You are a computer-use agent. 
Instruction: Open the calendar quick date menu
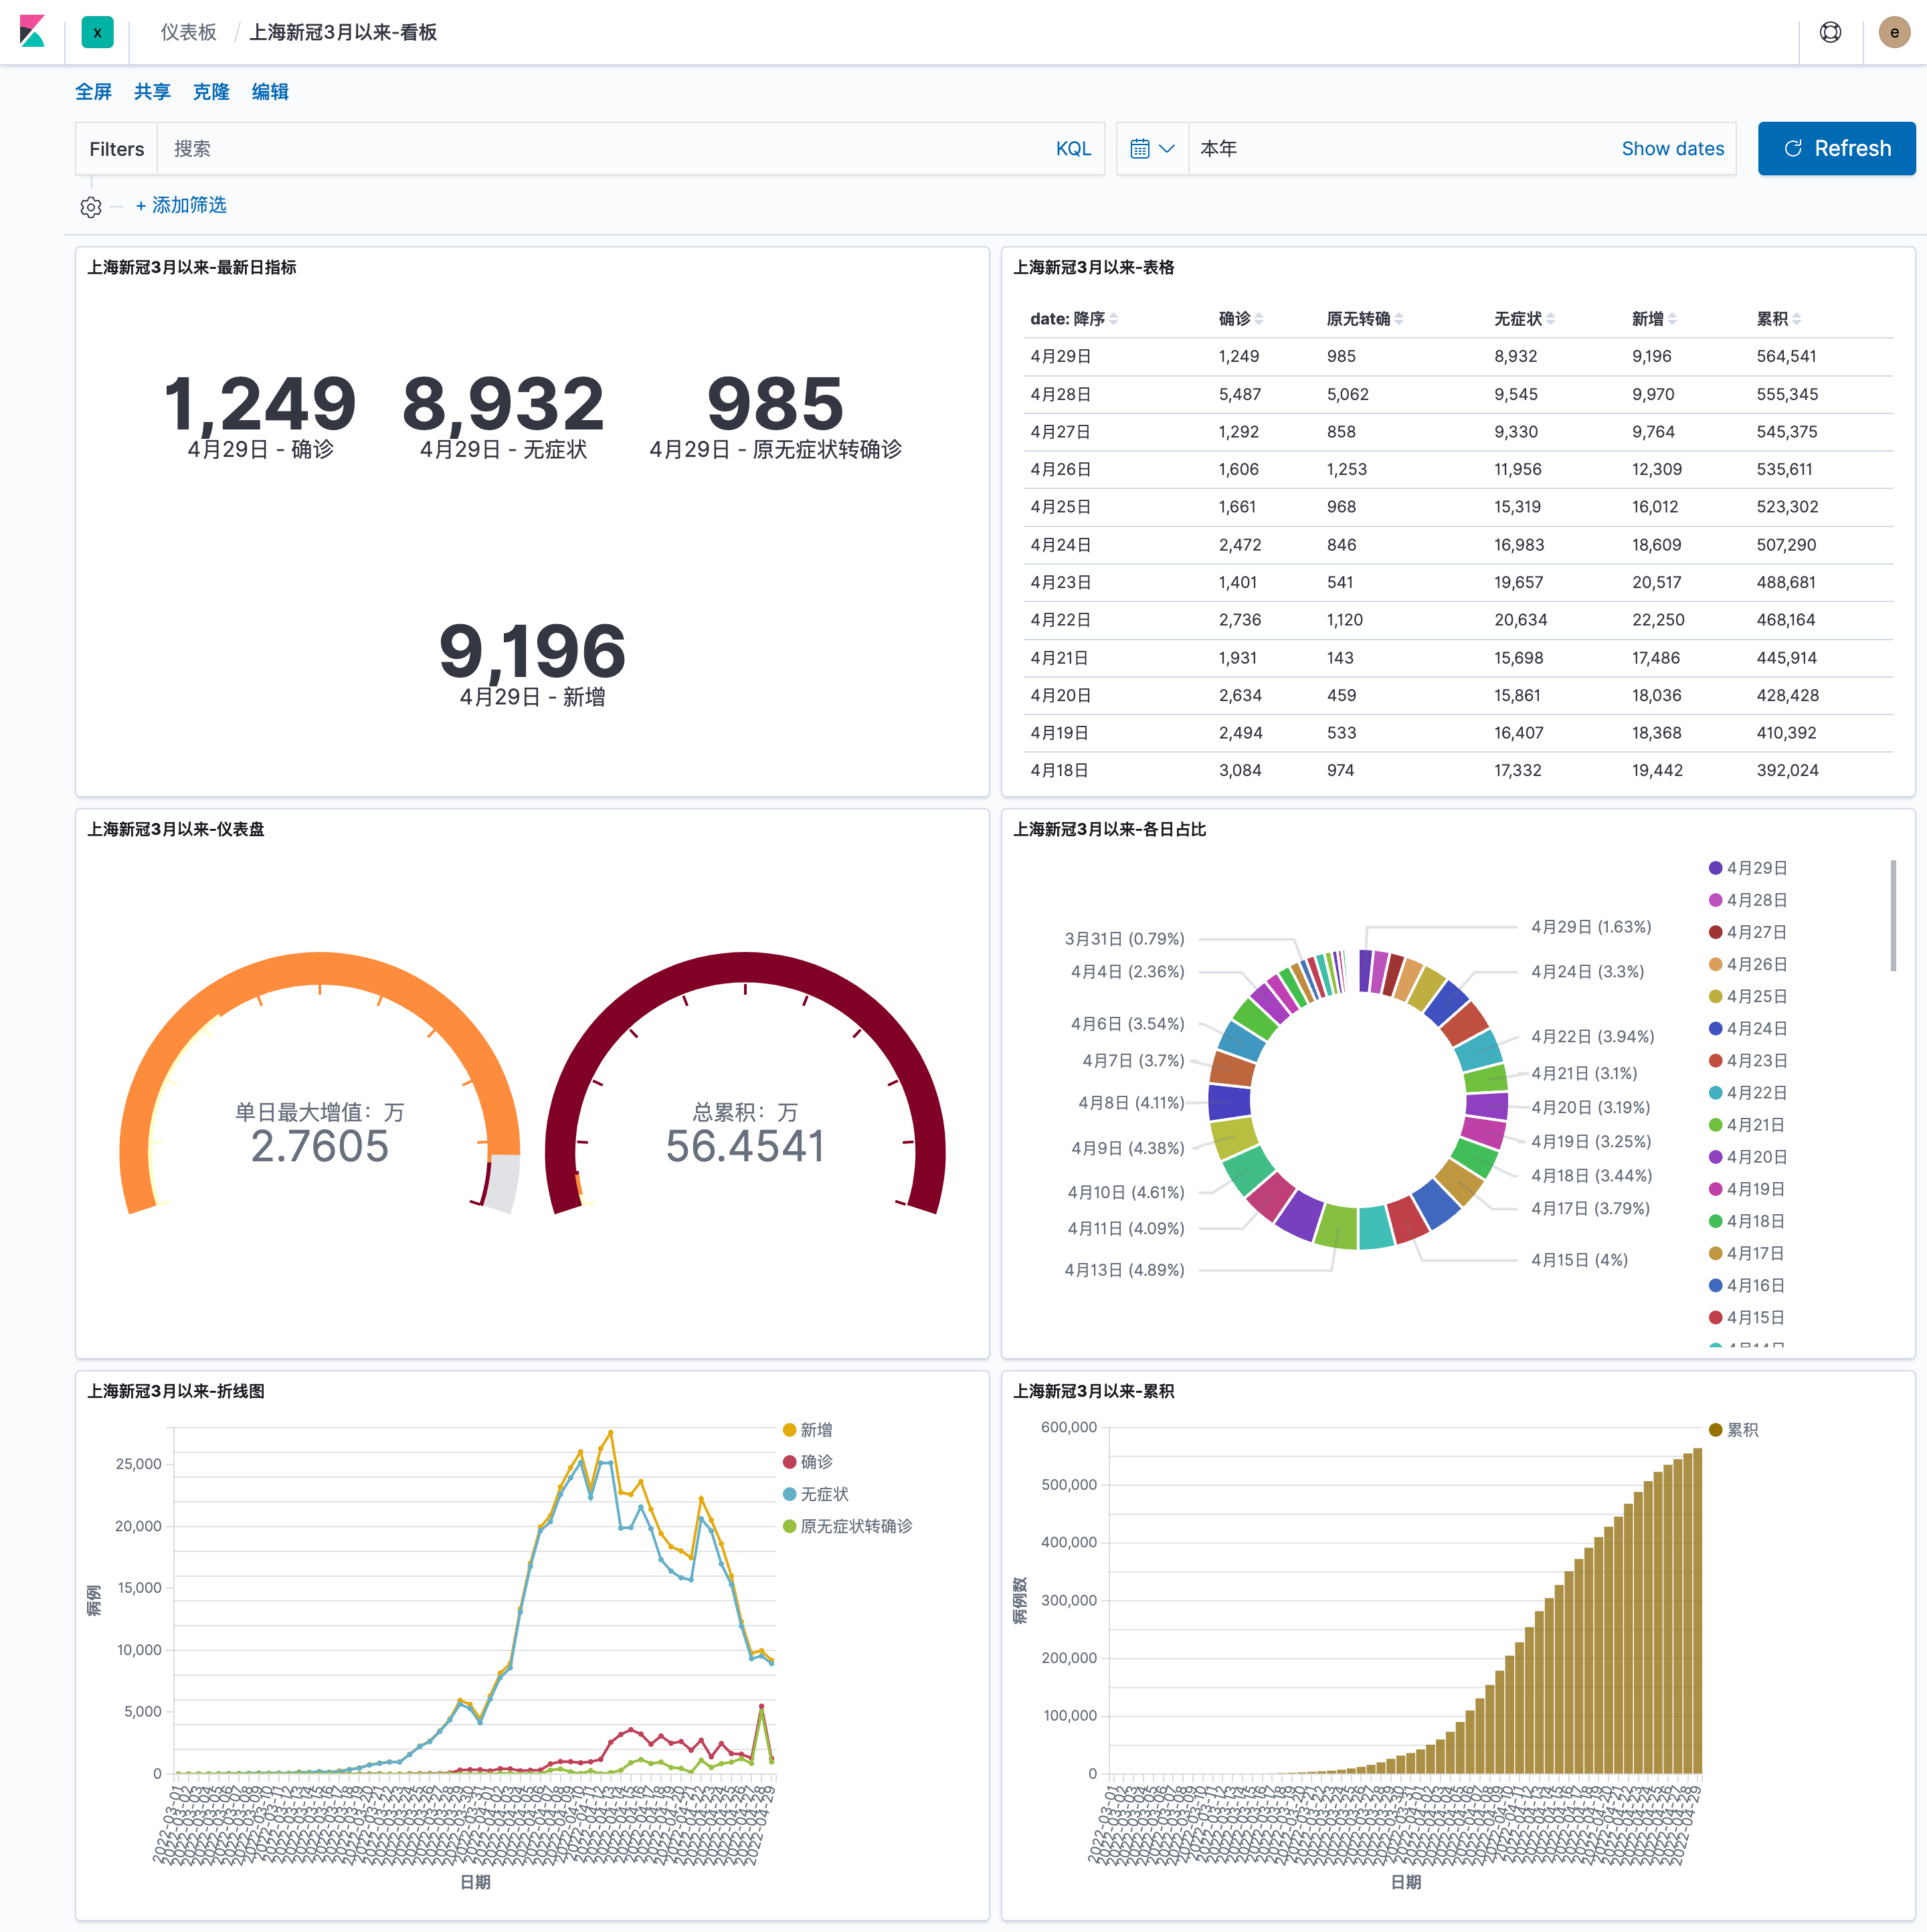(x=1152, y=148)
